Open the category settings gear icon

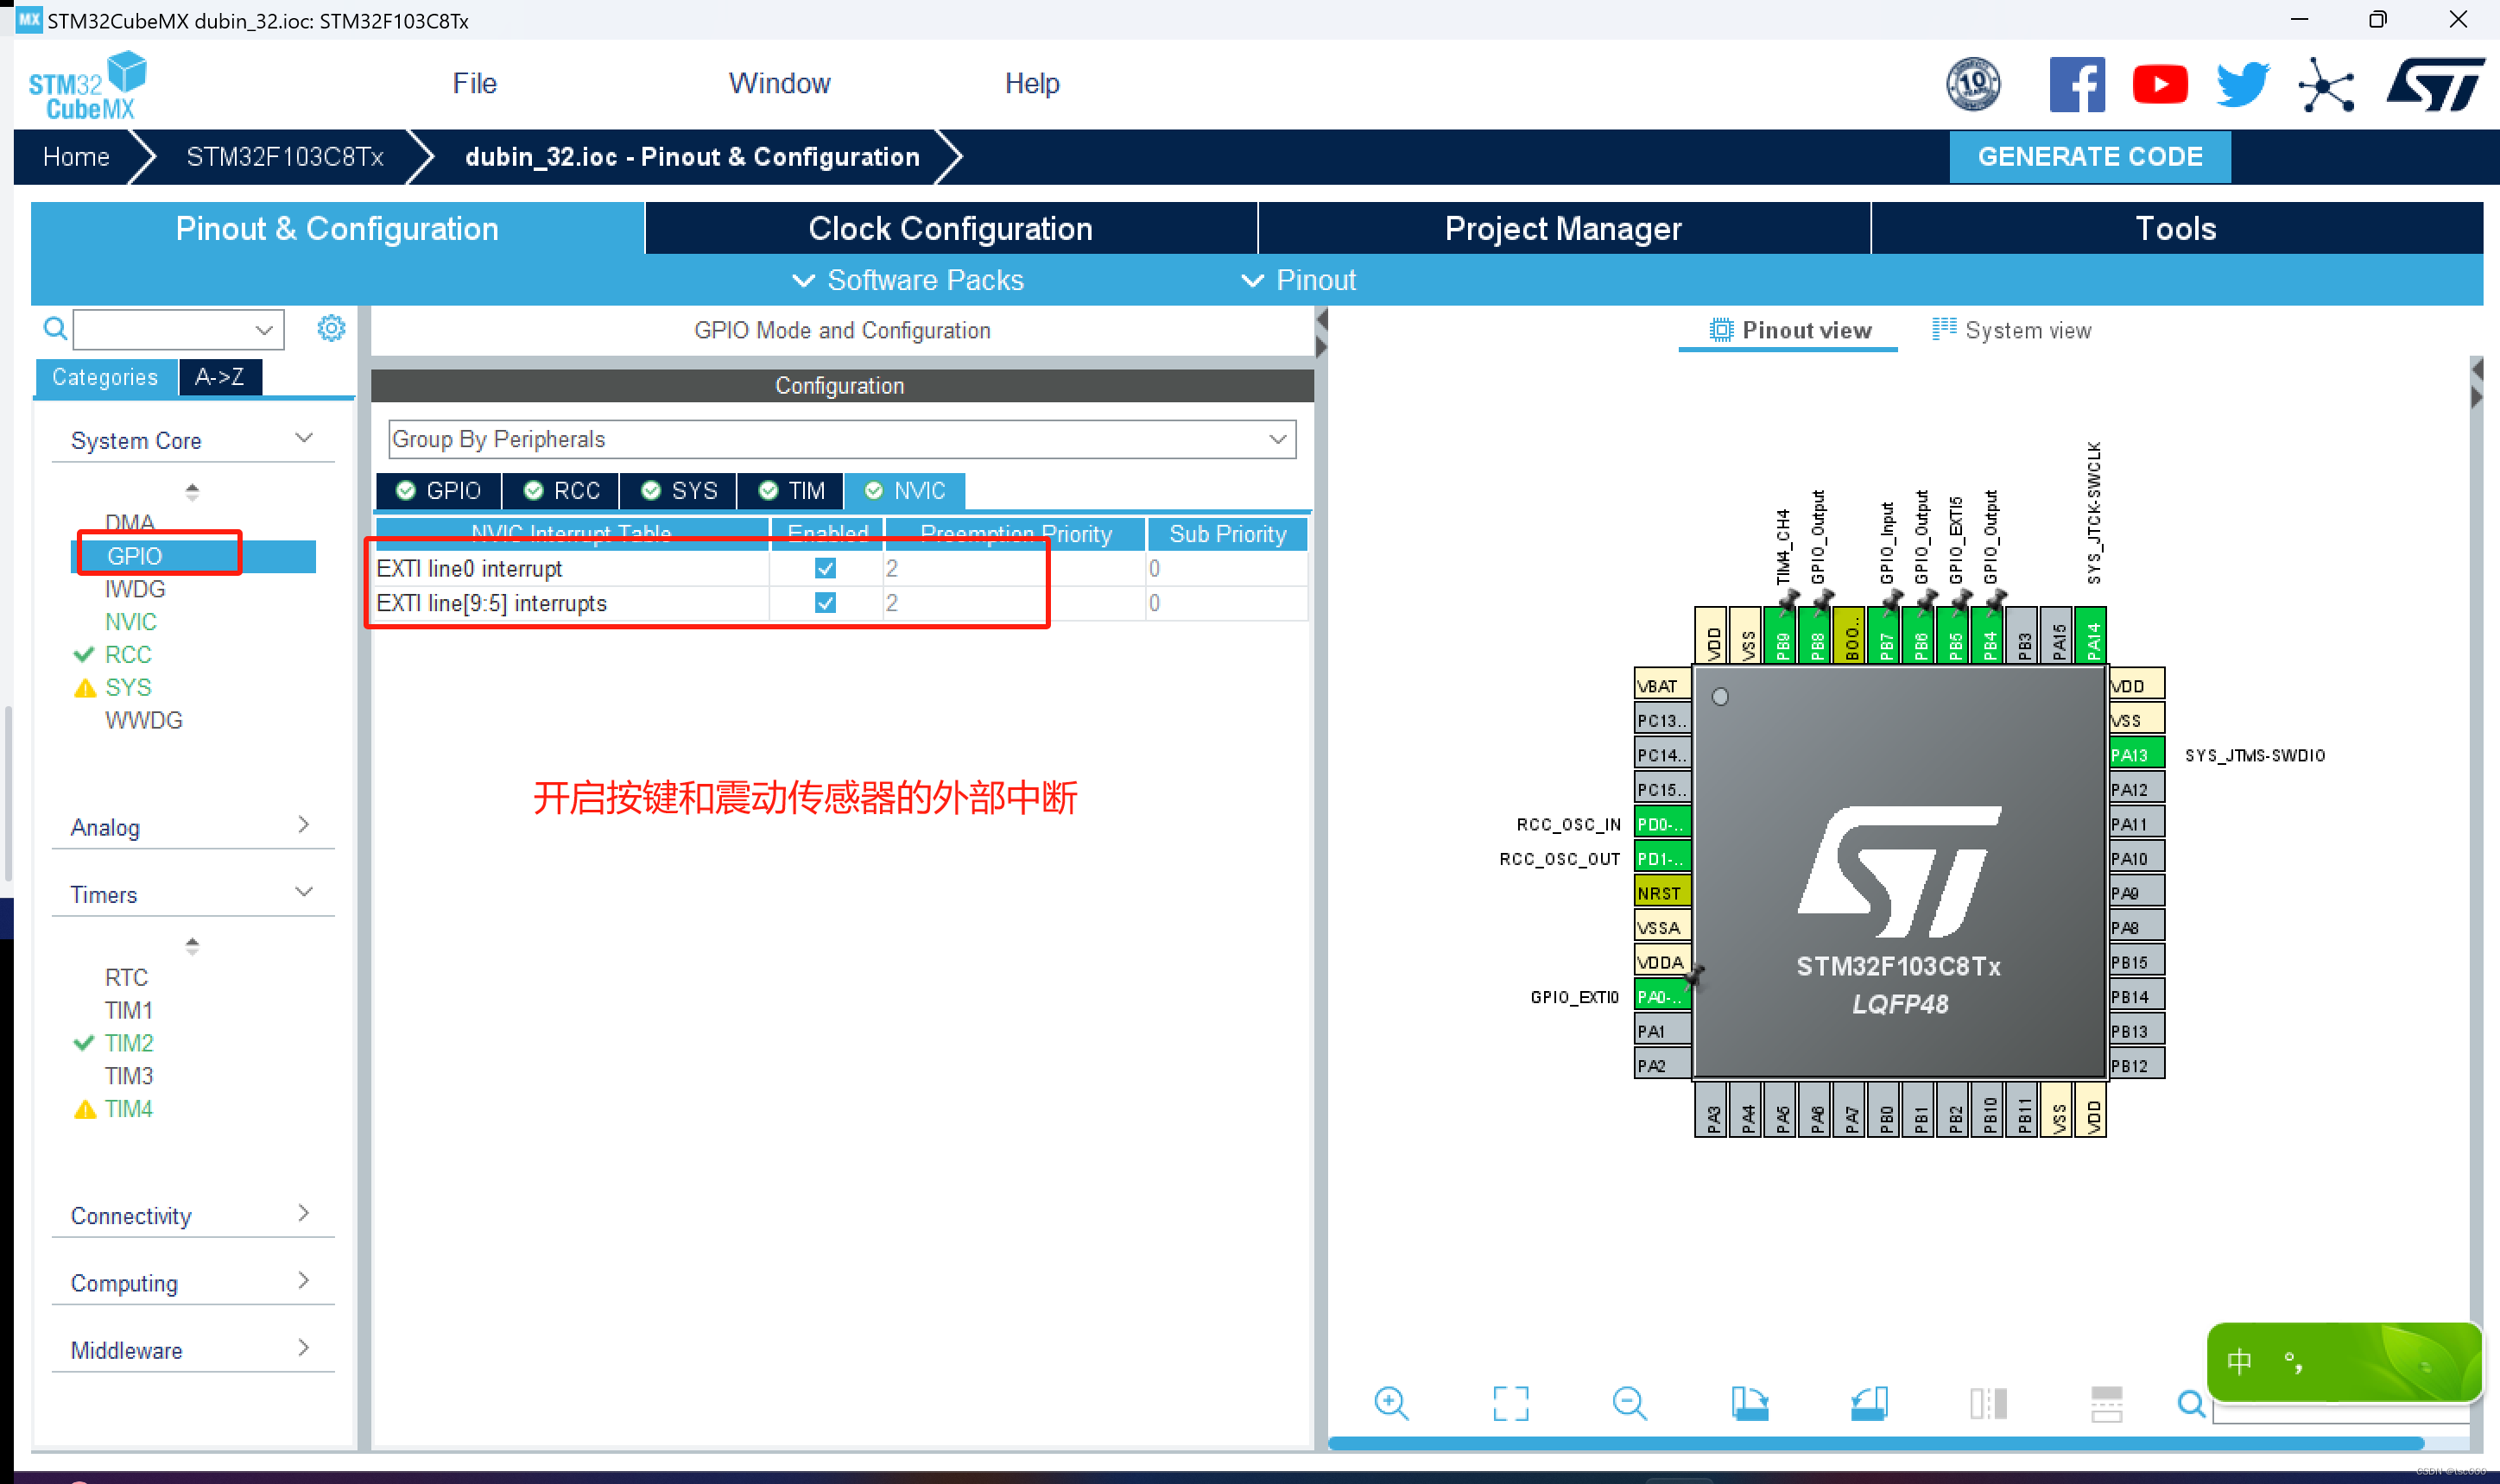coord(331,328)
